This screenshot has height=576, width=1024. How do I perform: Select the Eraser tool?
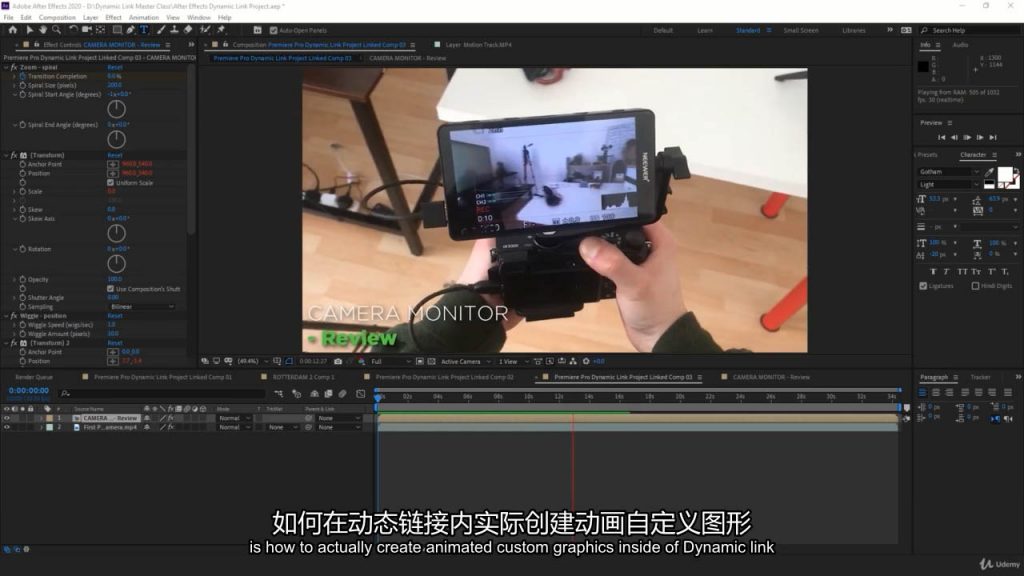click(x=188, y=30)
